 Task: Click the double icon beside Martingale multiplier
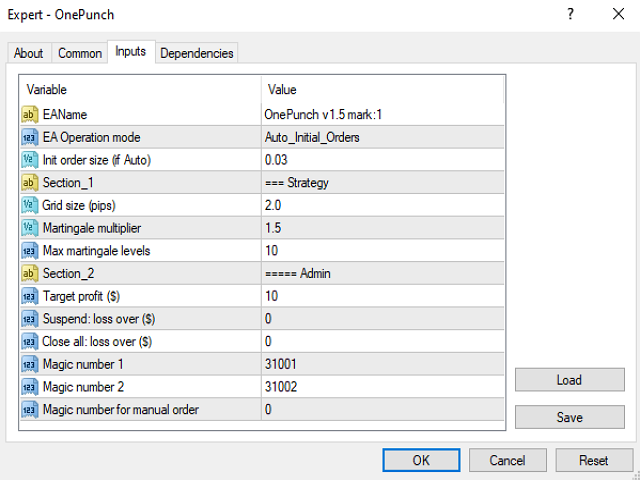point(30,228)
